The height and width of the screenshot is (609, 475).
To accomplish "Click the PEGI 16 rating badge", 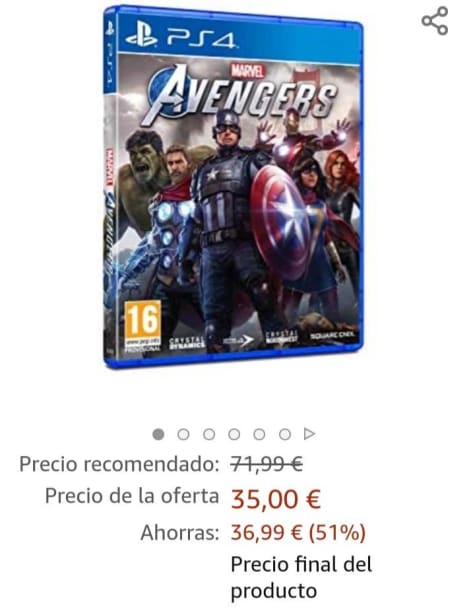I will coord(143,326).
